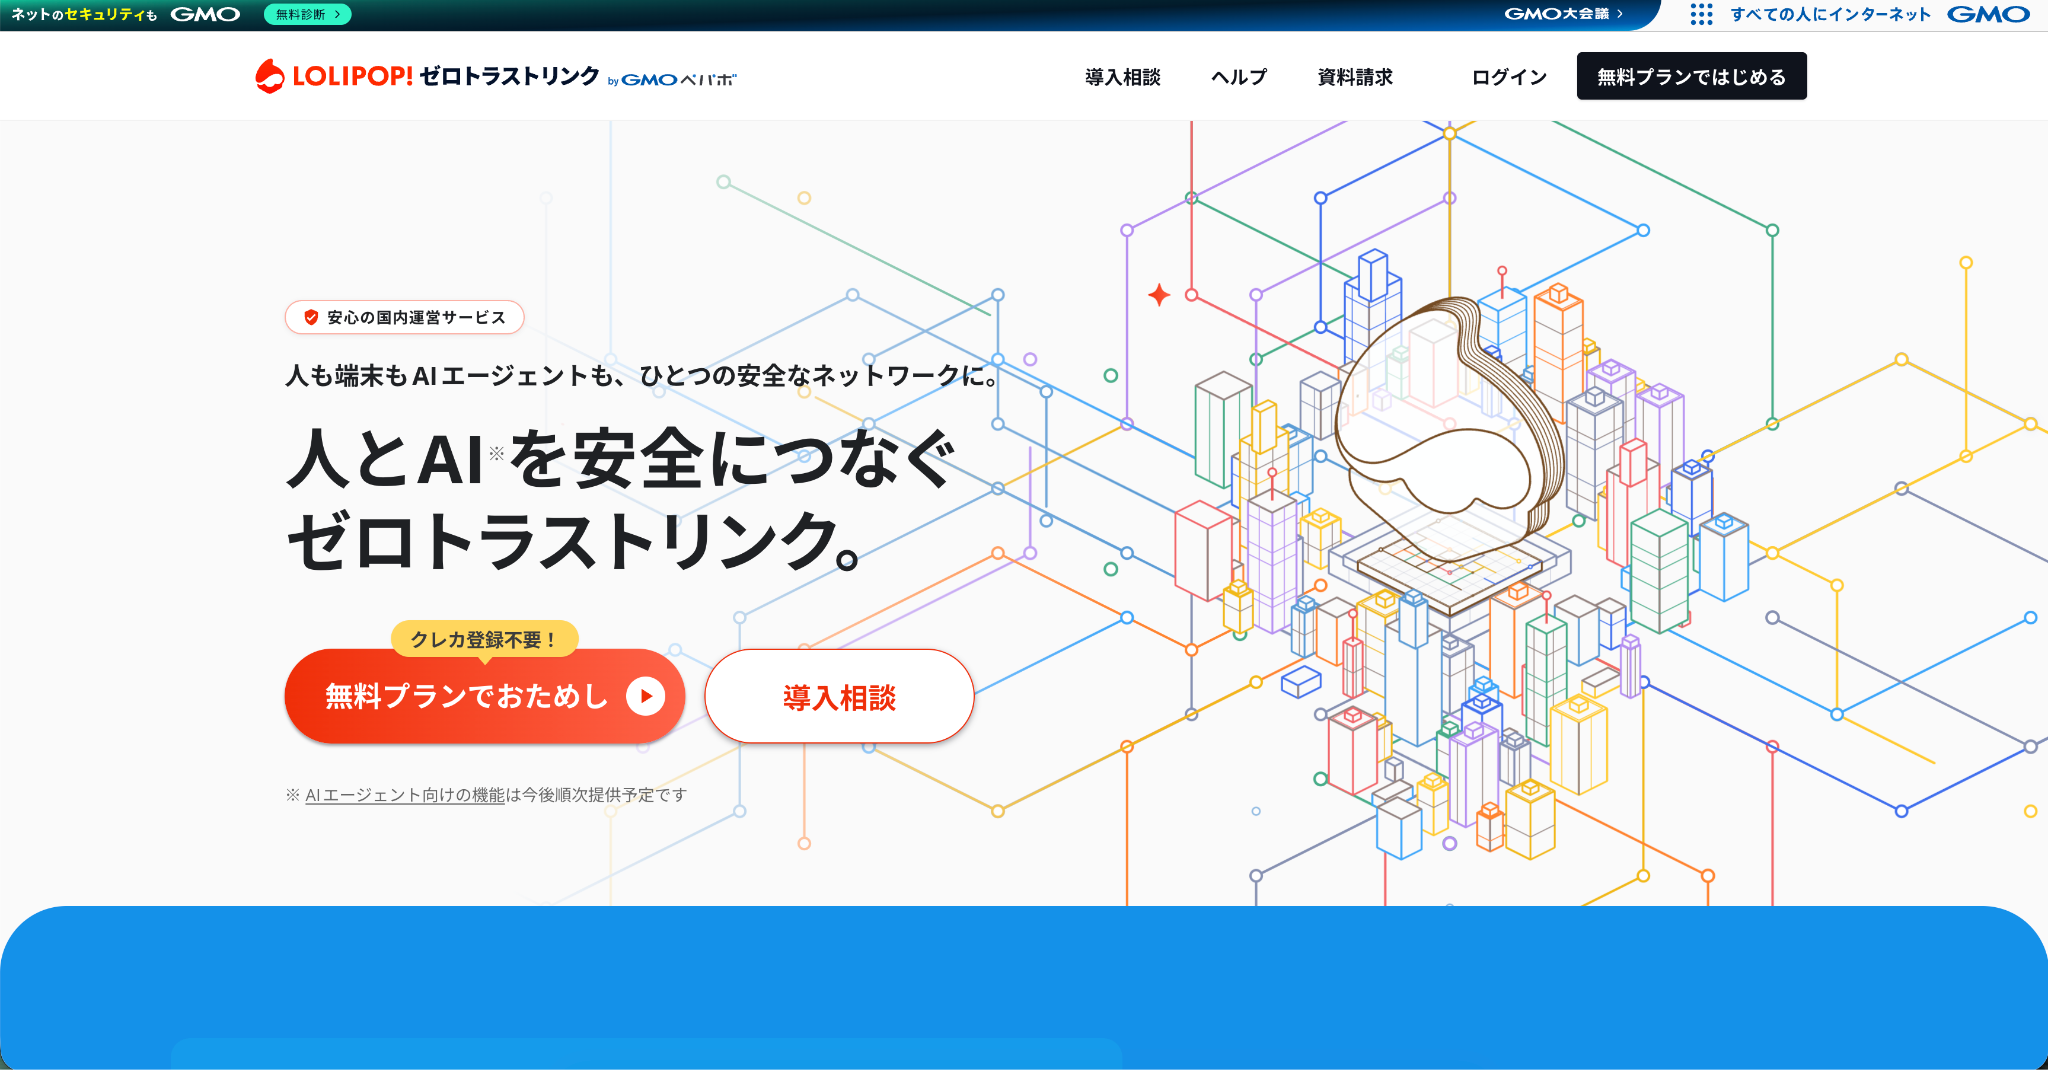Viewport: 2048px width, 1070px height.
Task: Click the 人とAIを安全につなぐ headline
Action: coord(620,459)
